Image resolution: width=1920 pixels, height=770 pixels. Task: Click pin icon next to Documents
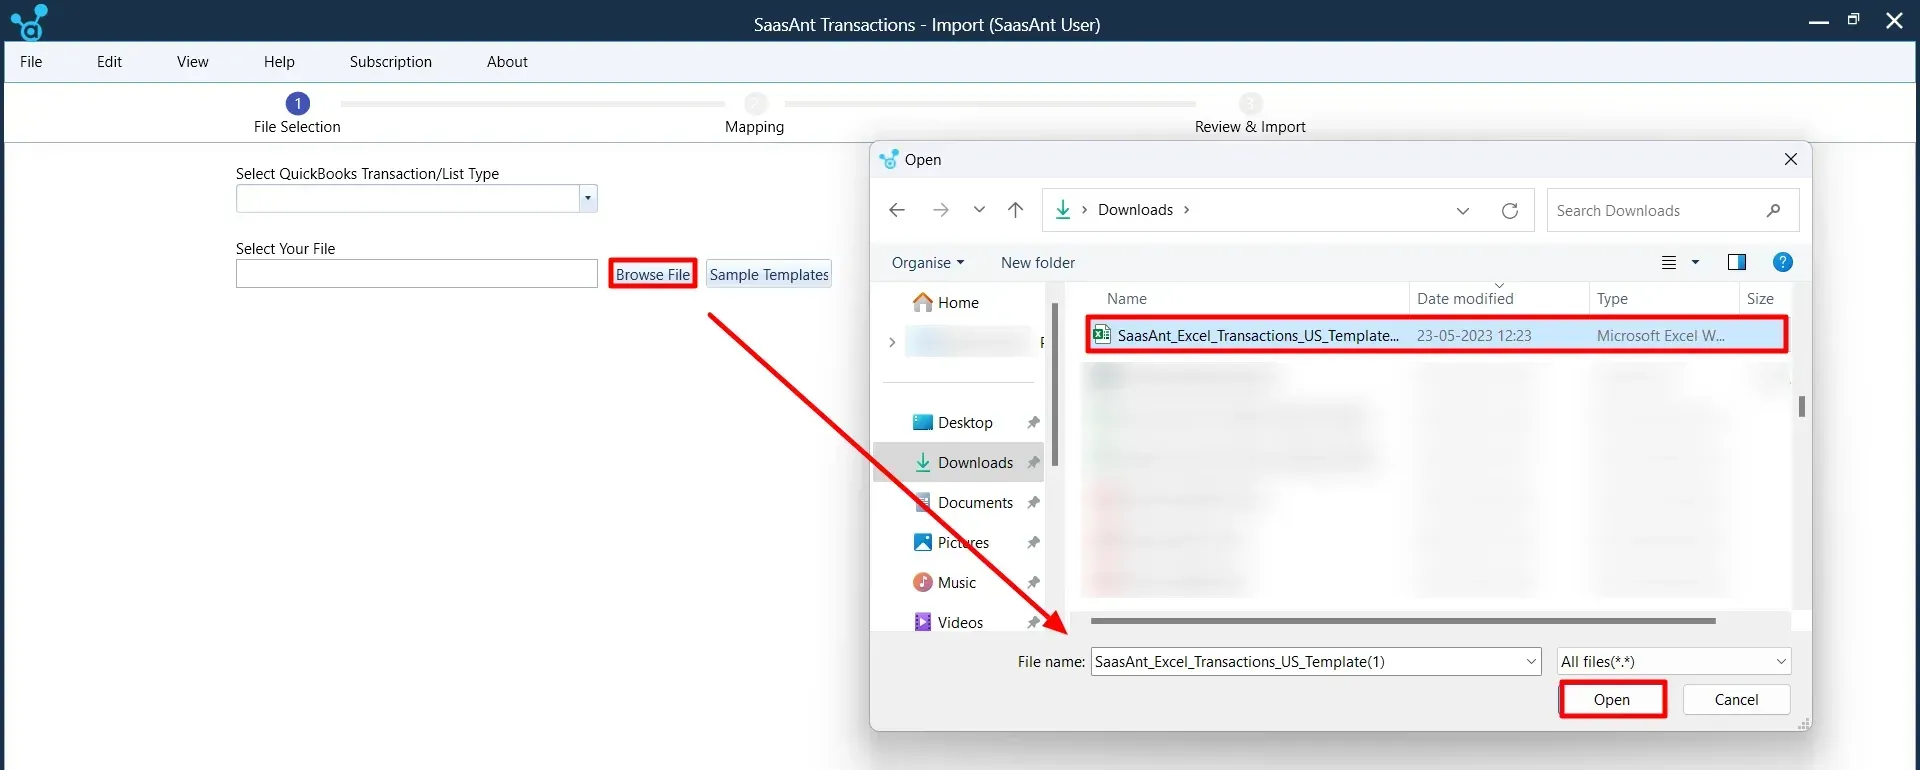1033,503
